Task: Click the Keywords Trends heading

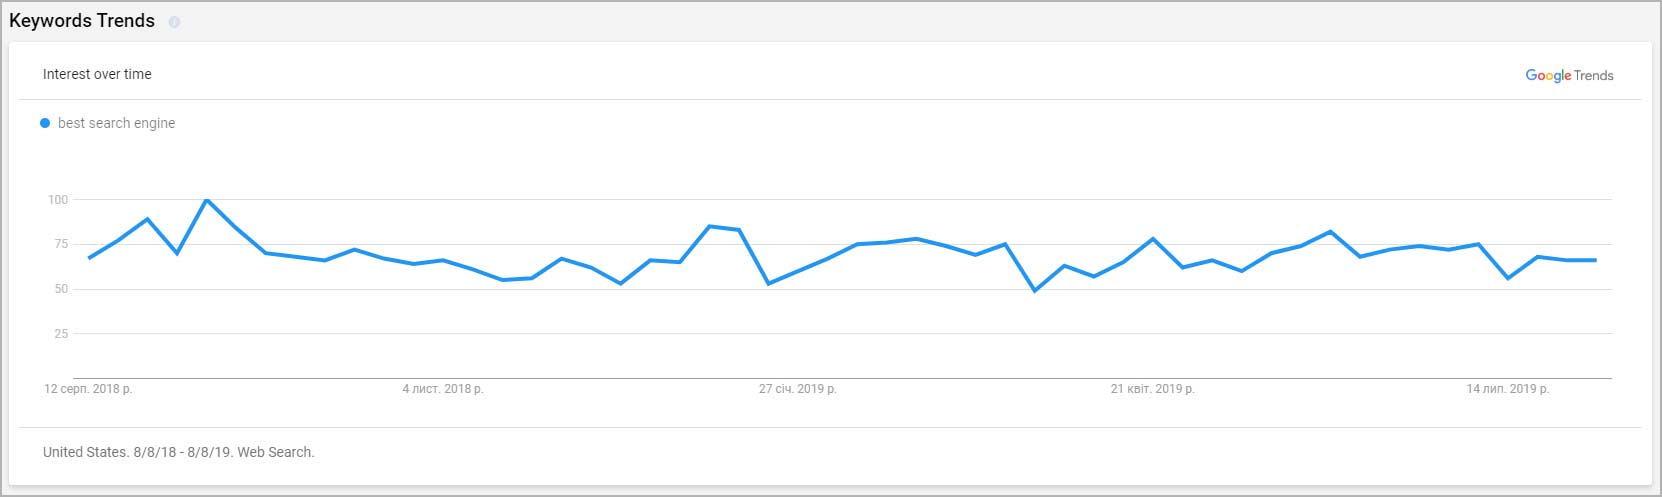Action: click(x=82, y=21)
